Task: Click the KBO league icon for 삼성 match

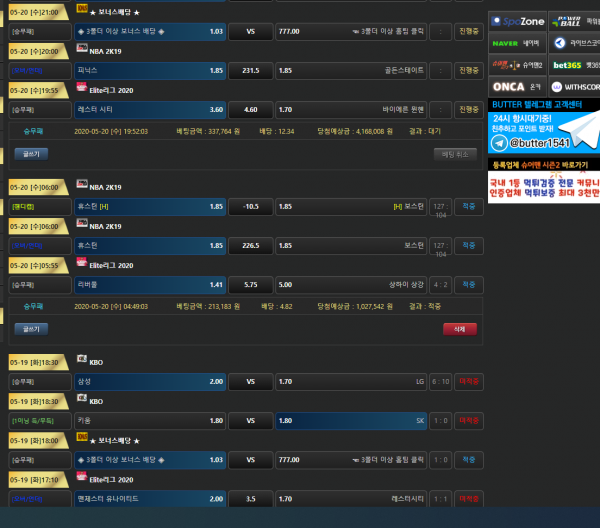Action: [82, 360]
